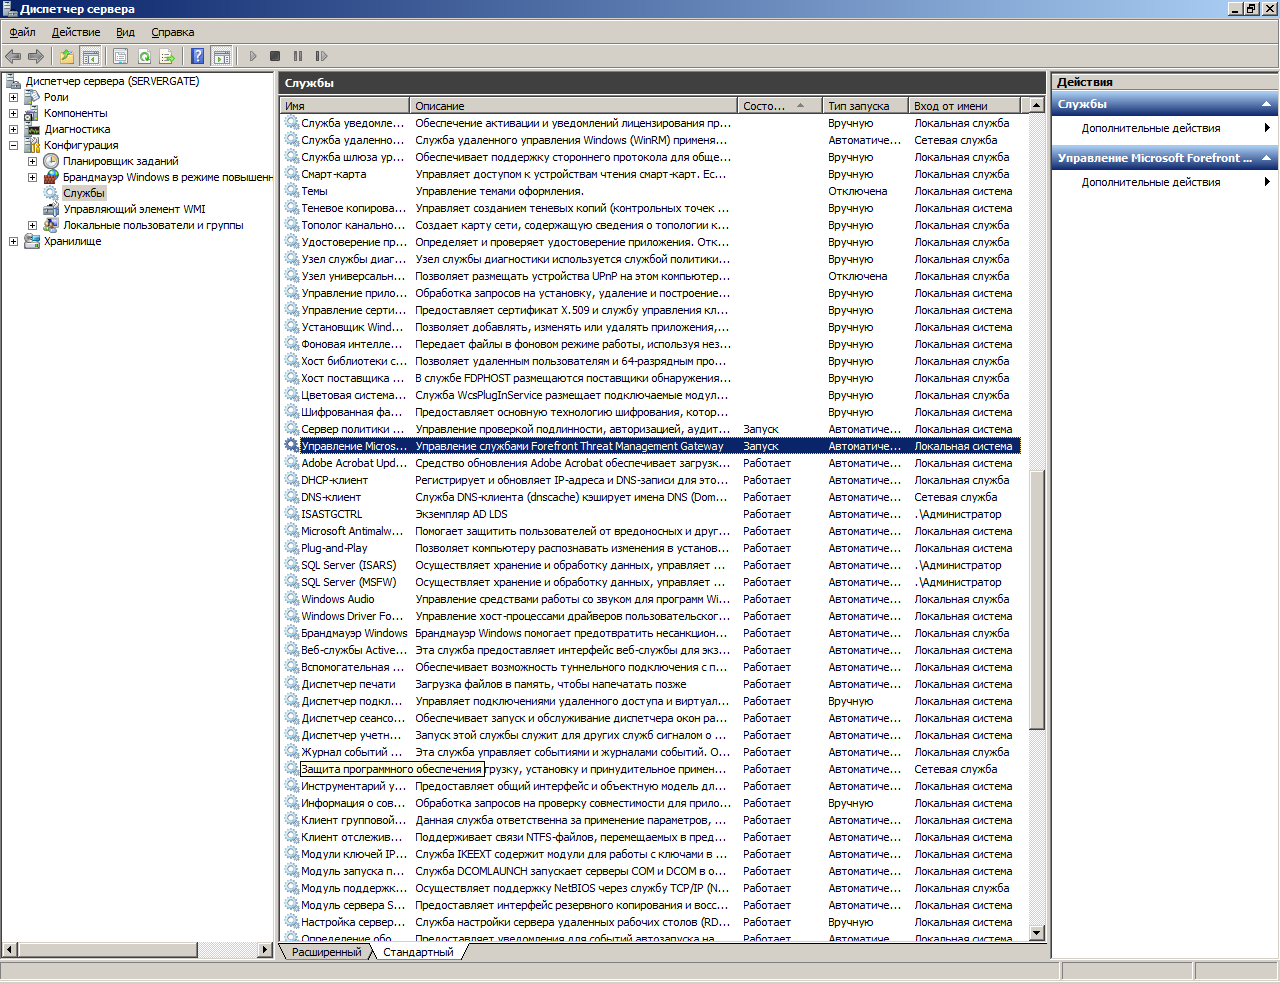Toggle the action pane visibility button
Viewport: 1280px width, 984px height.
coord(222,57)
